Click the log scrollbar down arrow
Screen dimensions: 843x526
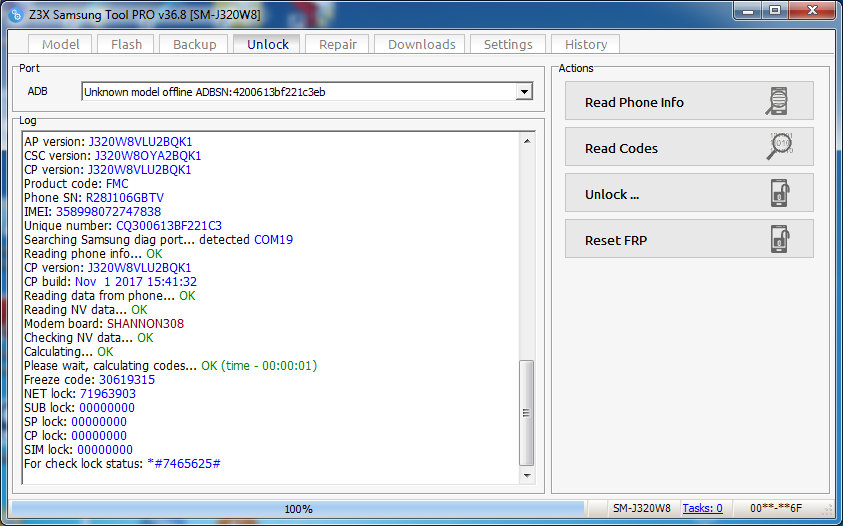[527, 475]
